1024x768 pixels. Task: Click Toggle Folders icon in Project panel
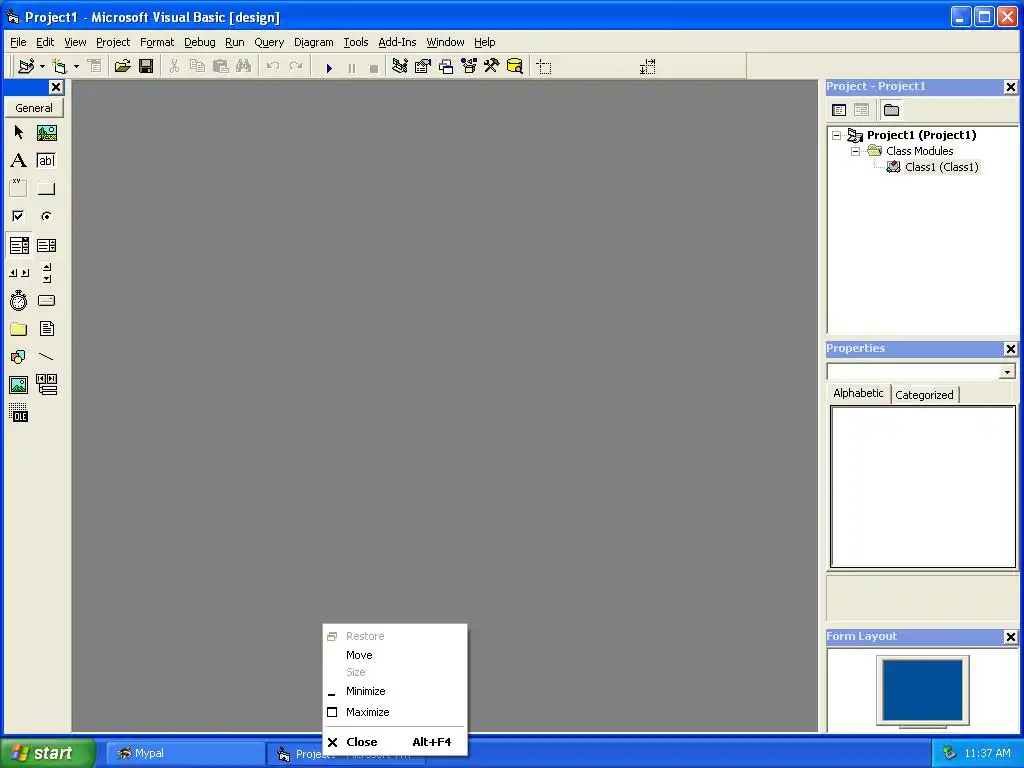pyautogui.click(x=891, y=110)
